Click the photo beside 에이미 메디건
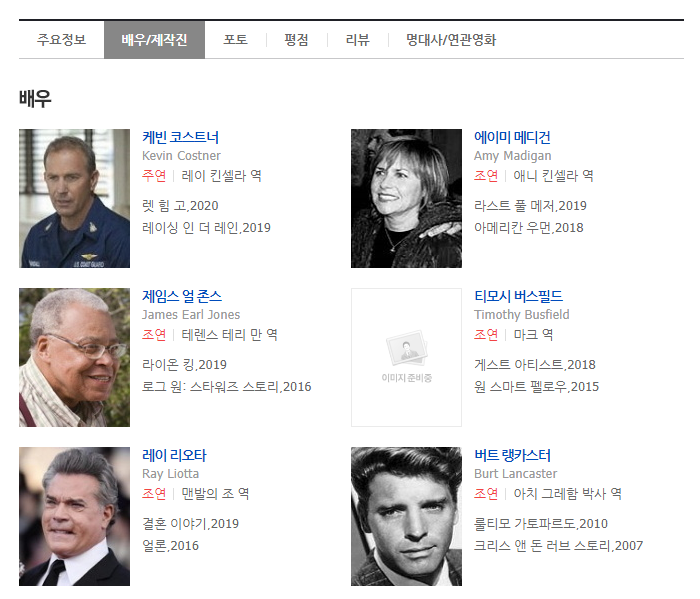Viewport: 700px width, 599px height. (406, 198)
